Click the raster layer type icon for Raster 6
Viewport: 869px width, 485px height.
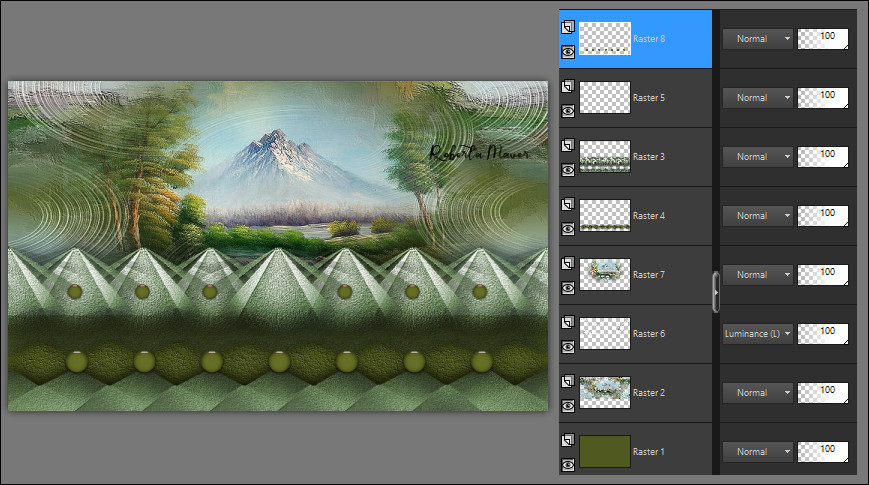(x=568, y=322)
